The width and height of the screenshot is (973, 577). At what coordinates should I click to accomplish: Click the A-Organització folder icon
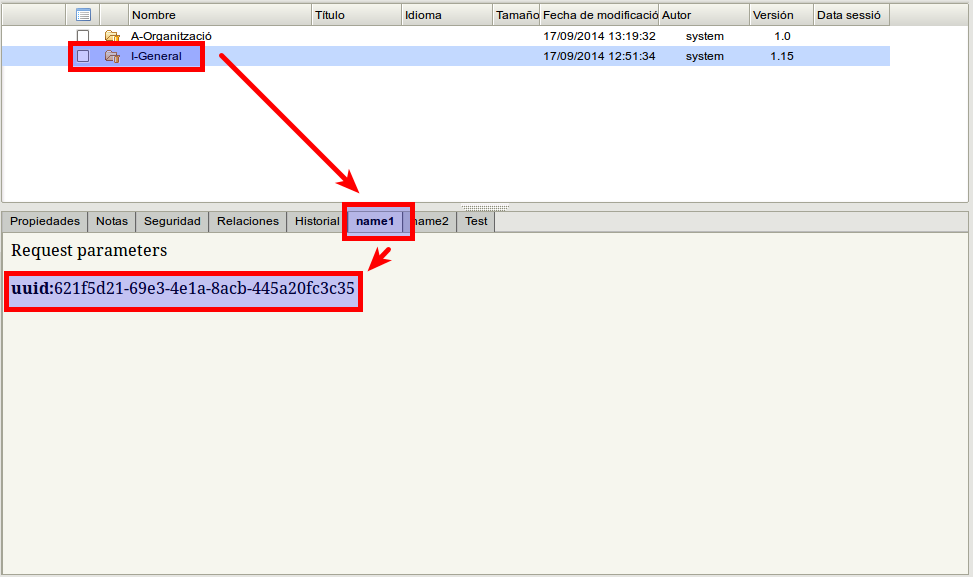[112, 36]
